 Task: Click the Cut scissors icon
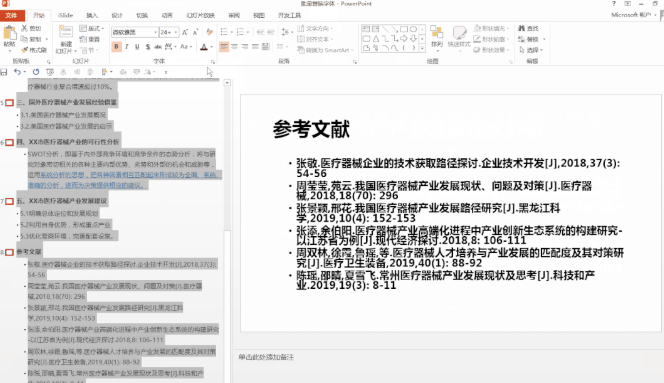point(25,28)
